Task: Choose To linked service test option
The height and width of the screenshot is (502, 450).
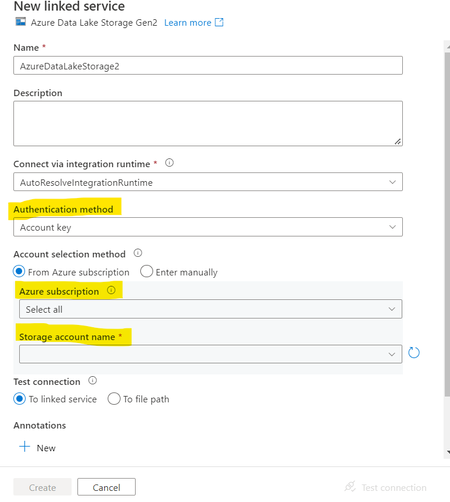Action: (x=19, y=399)
